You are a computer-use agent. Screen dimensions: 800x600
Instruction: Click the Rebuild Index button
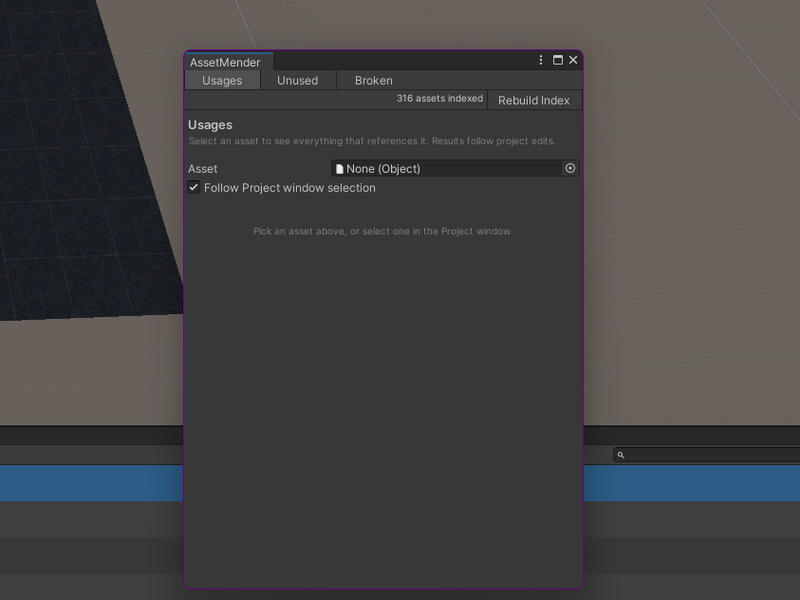[534, 101]
